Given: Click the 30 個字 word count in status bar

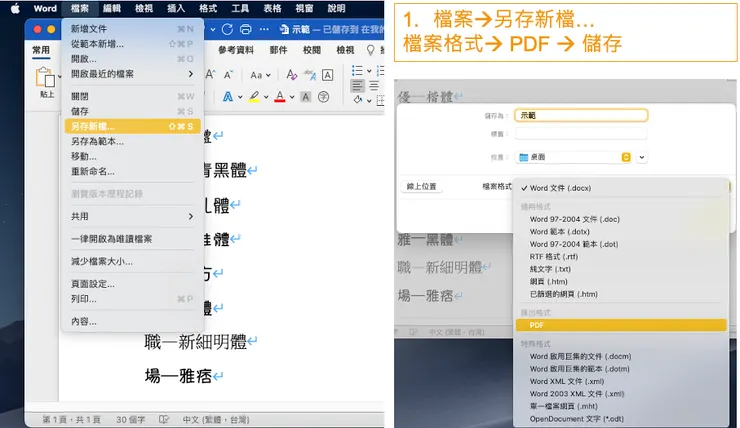Looking at the screenshot, I should click(x=131, y=420).
